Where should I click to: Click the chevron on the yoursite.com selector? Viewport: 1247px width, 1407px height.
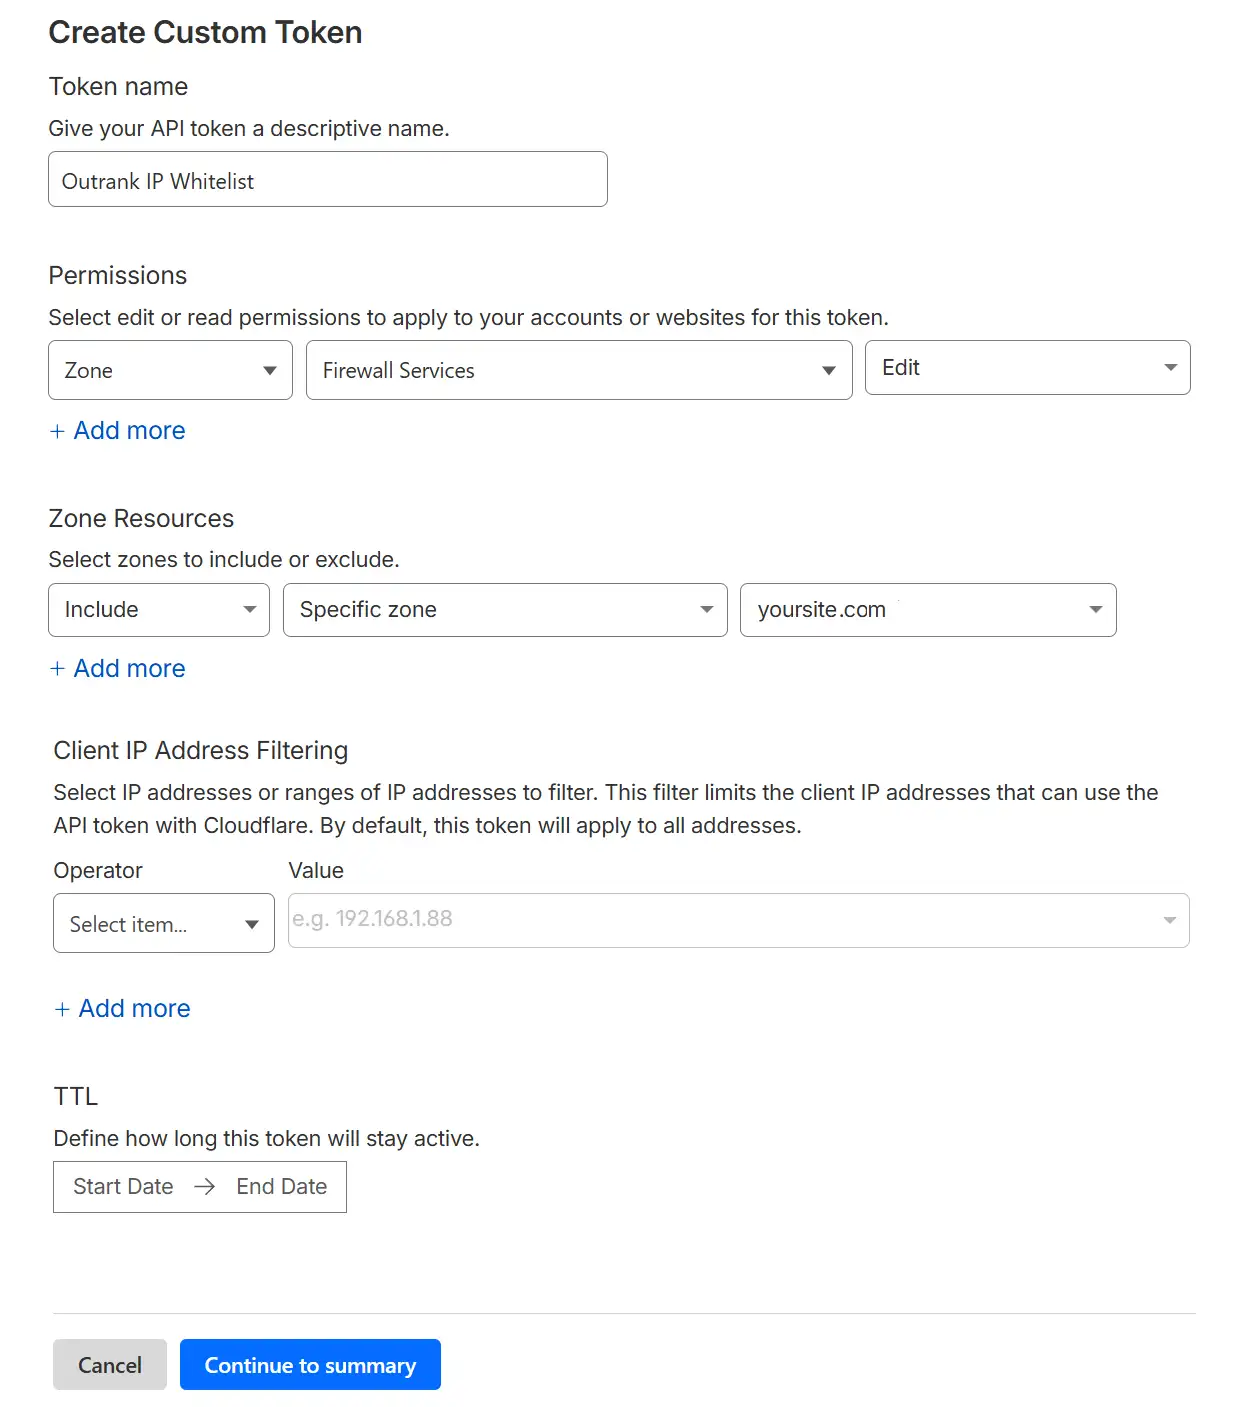[x=1093, y=609]
